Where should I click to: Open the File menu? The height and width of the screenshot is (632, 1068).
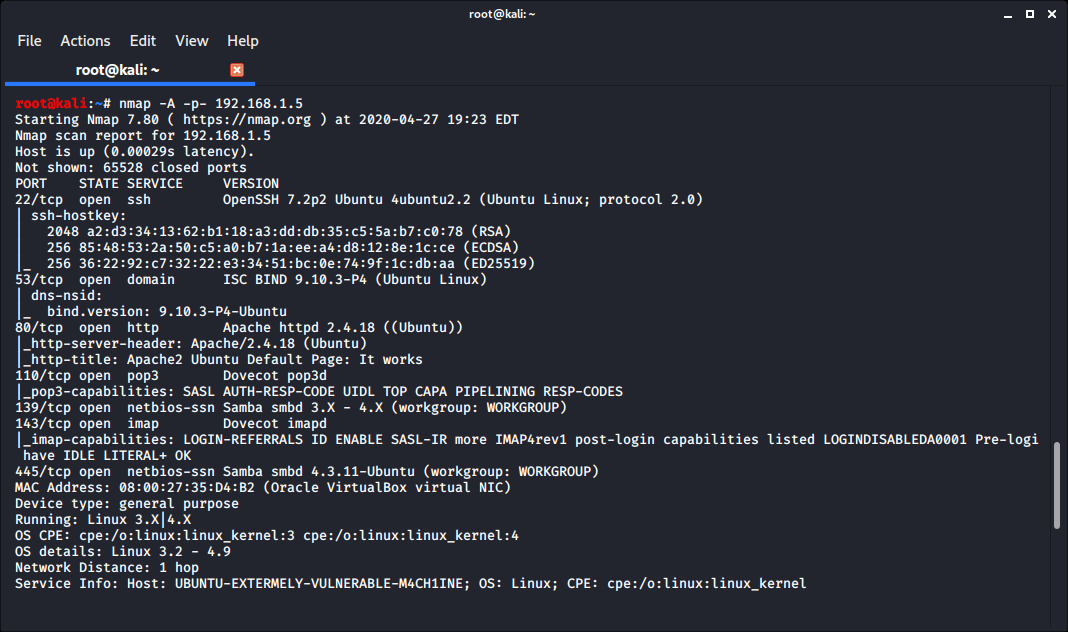point(29,41)
